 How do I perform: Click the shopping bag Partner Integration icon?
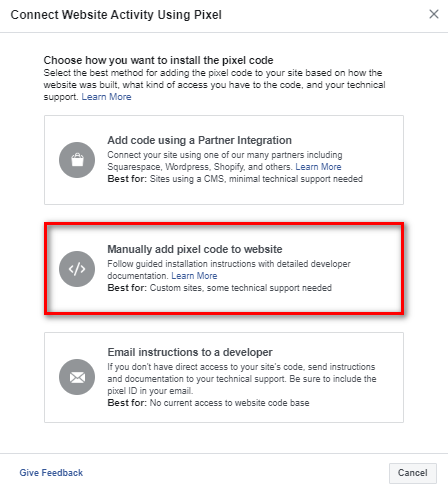click(x=77, y=160)
